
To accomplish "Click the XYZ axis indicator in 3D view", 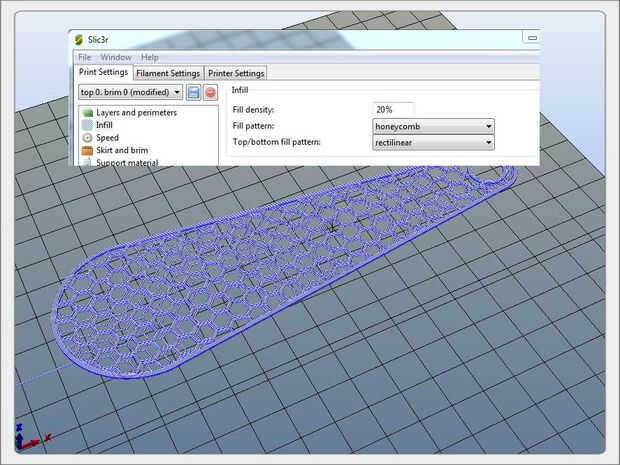I will (x=32, y=438).
